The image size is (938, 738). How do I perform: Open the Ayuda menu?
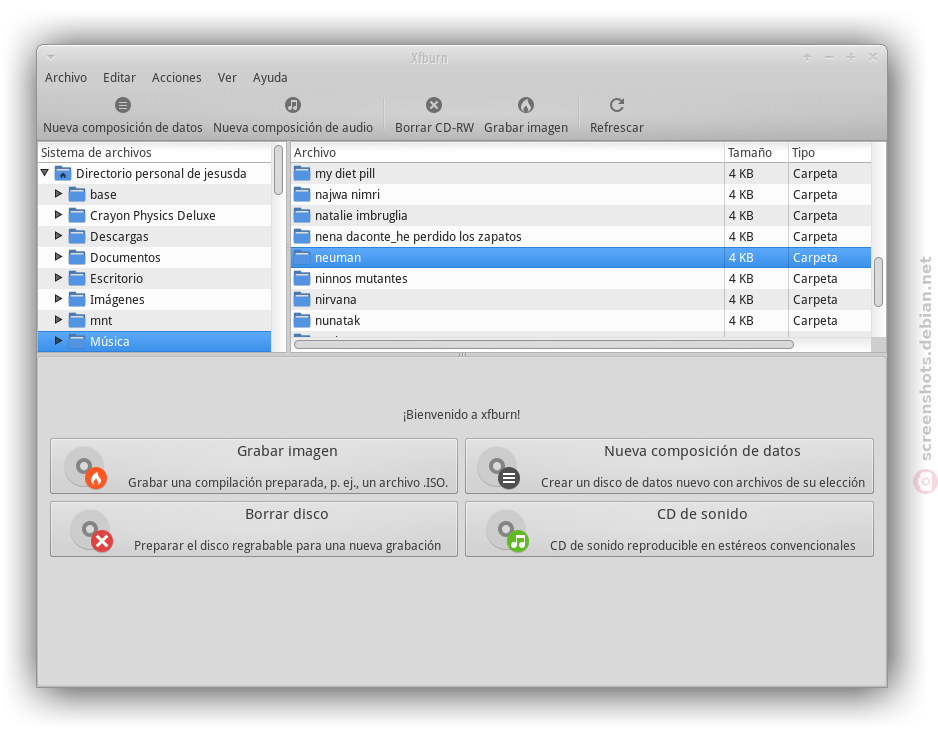[270, 78]
